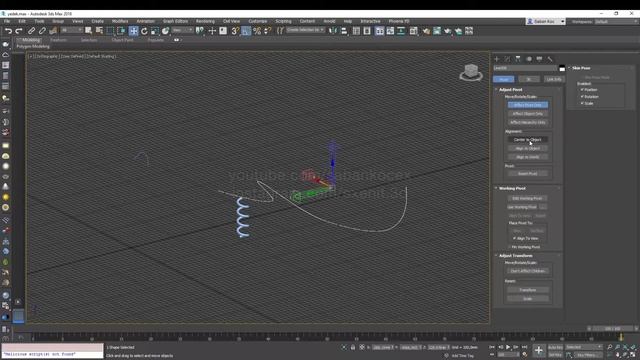
Task: Open the Animation menu
Action: pos(145,21)
